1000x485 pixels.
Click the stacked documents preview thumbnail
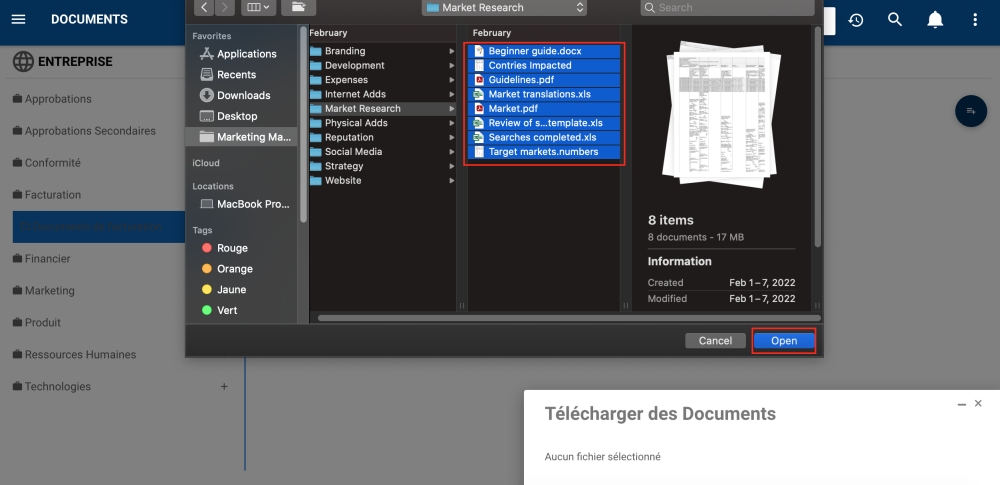pyautogui.click(x=721, y=116)
